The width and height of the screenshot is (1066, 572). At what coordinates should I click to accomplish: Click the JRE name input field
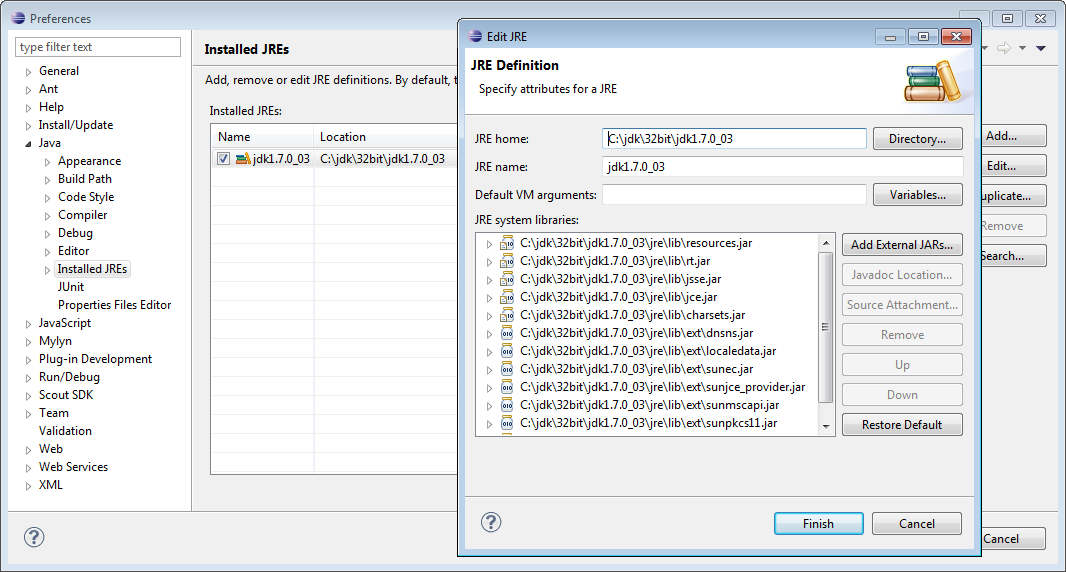coord(783,167)
